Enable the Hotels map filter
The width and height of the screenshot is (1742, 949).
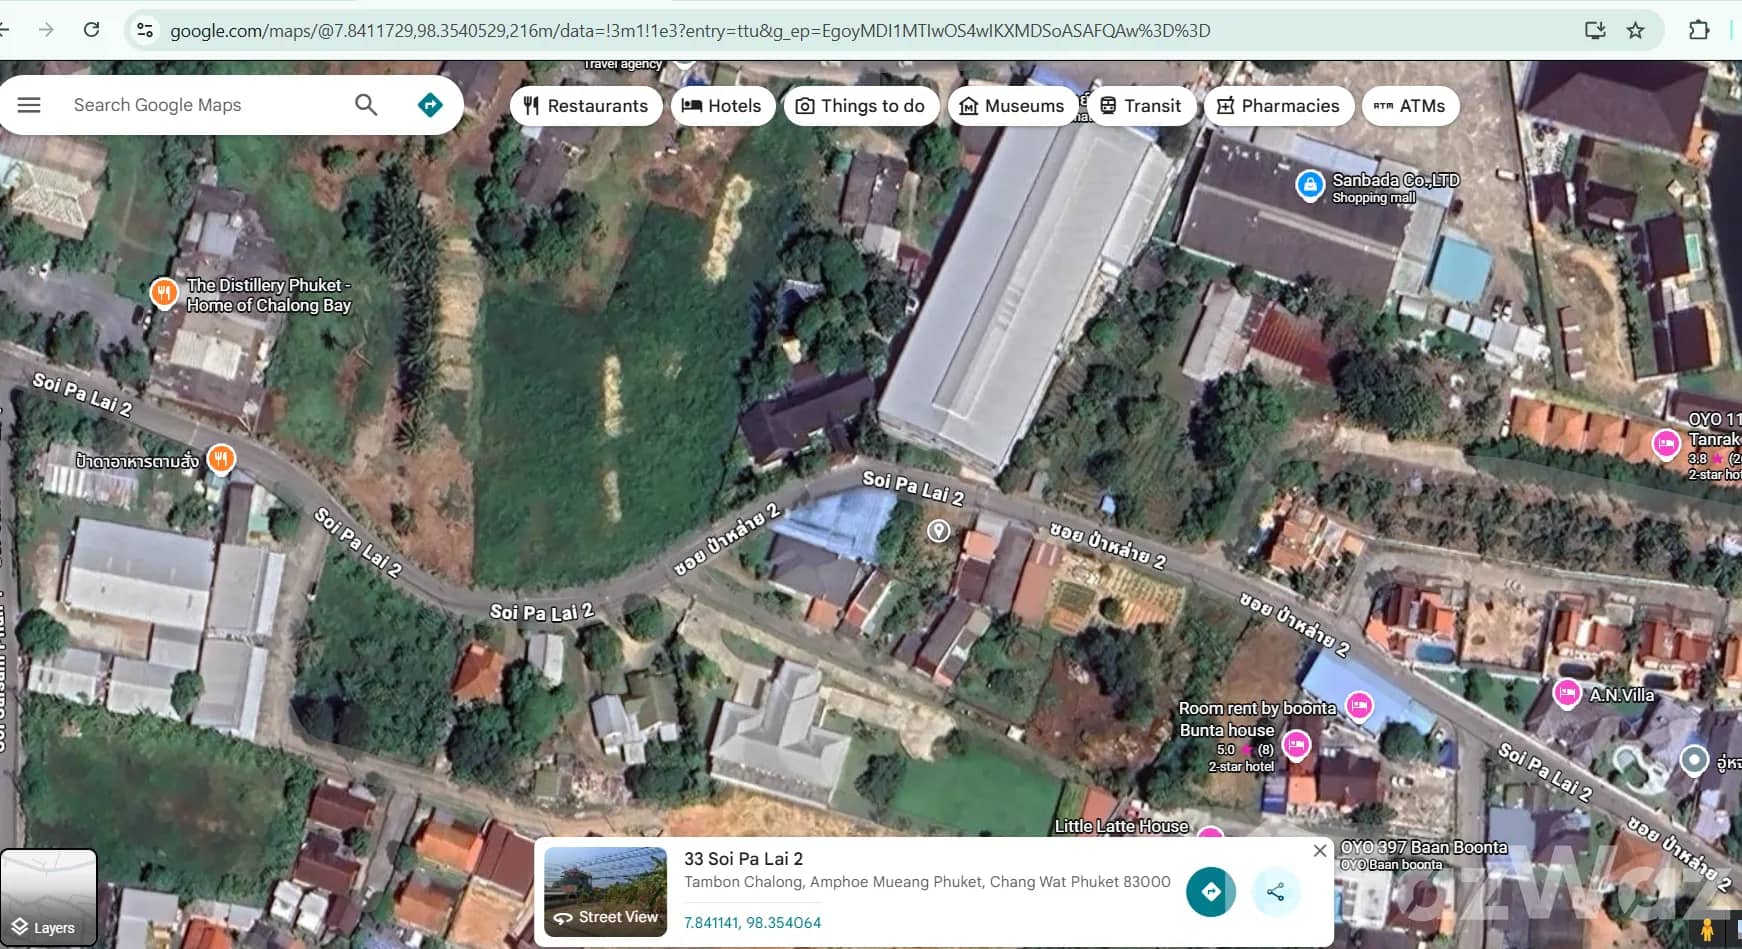point(723,105)
